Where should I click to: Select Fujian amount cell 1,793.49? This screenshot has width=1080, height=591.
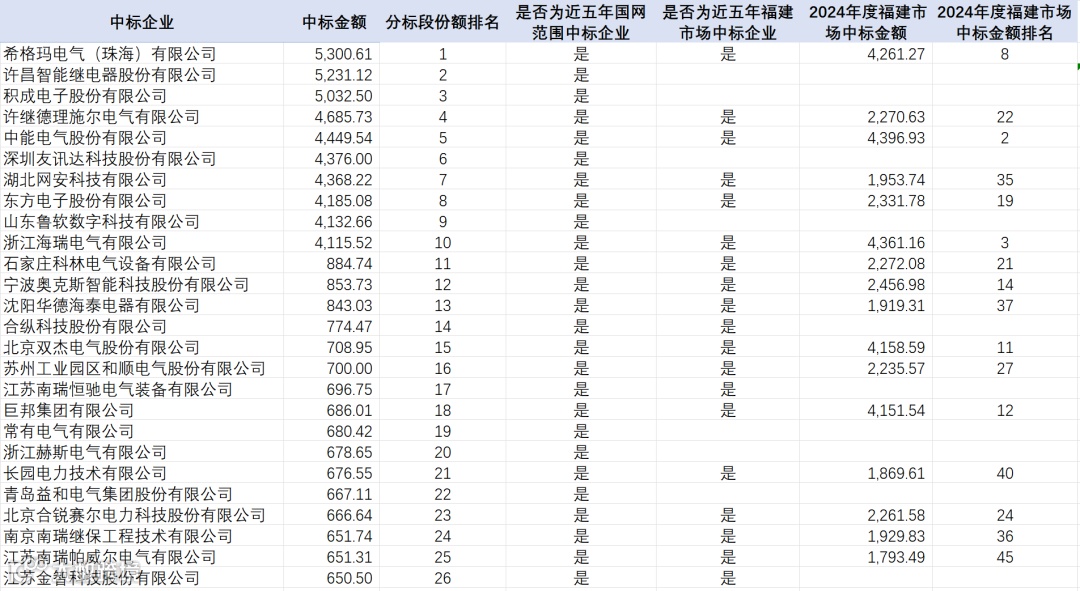click(x=866, y=557)
